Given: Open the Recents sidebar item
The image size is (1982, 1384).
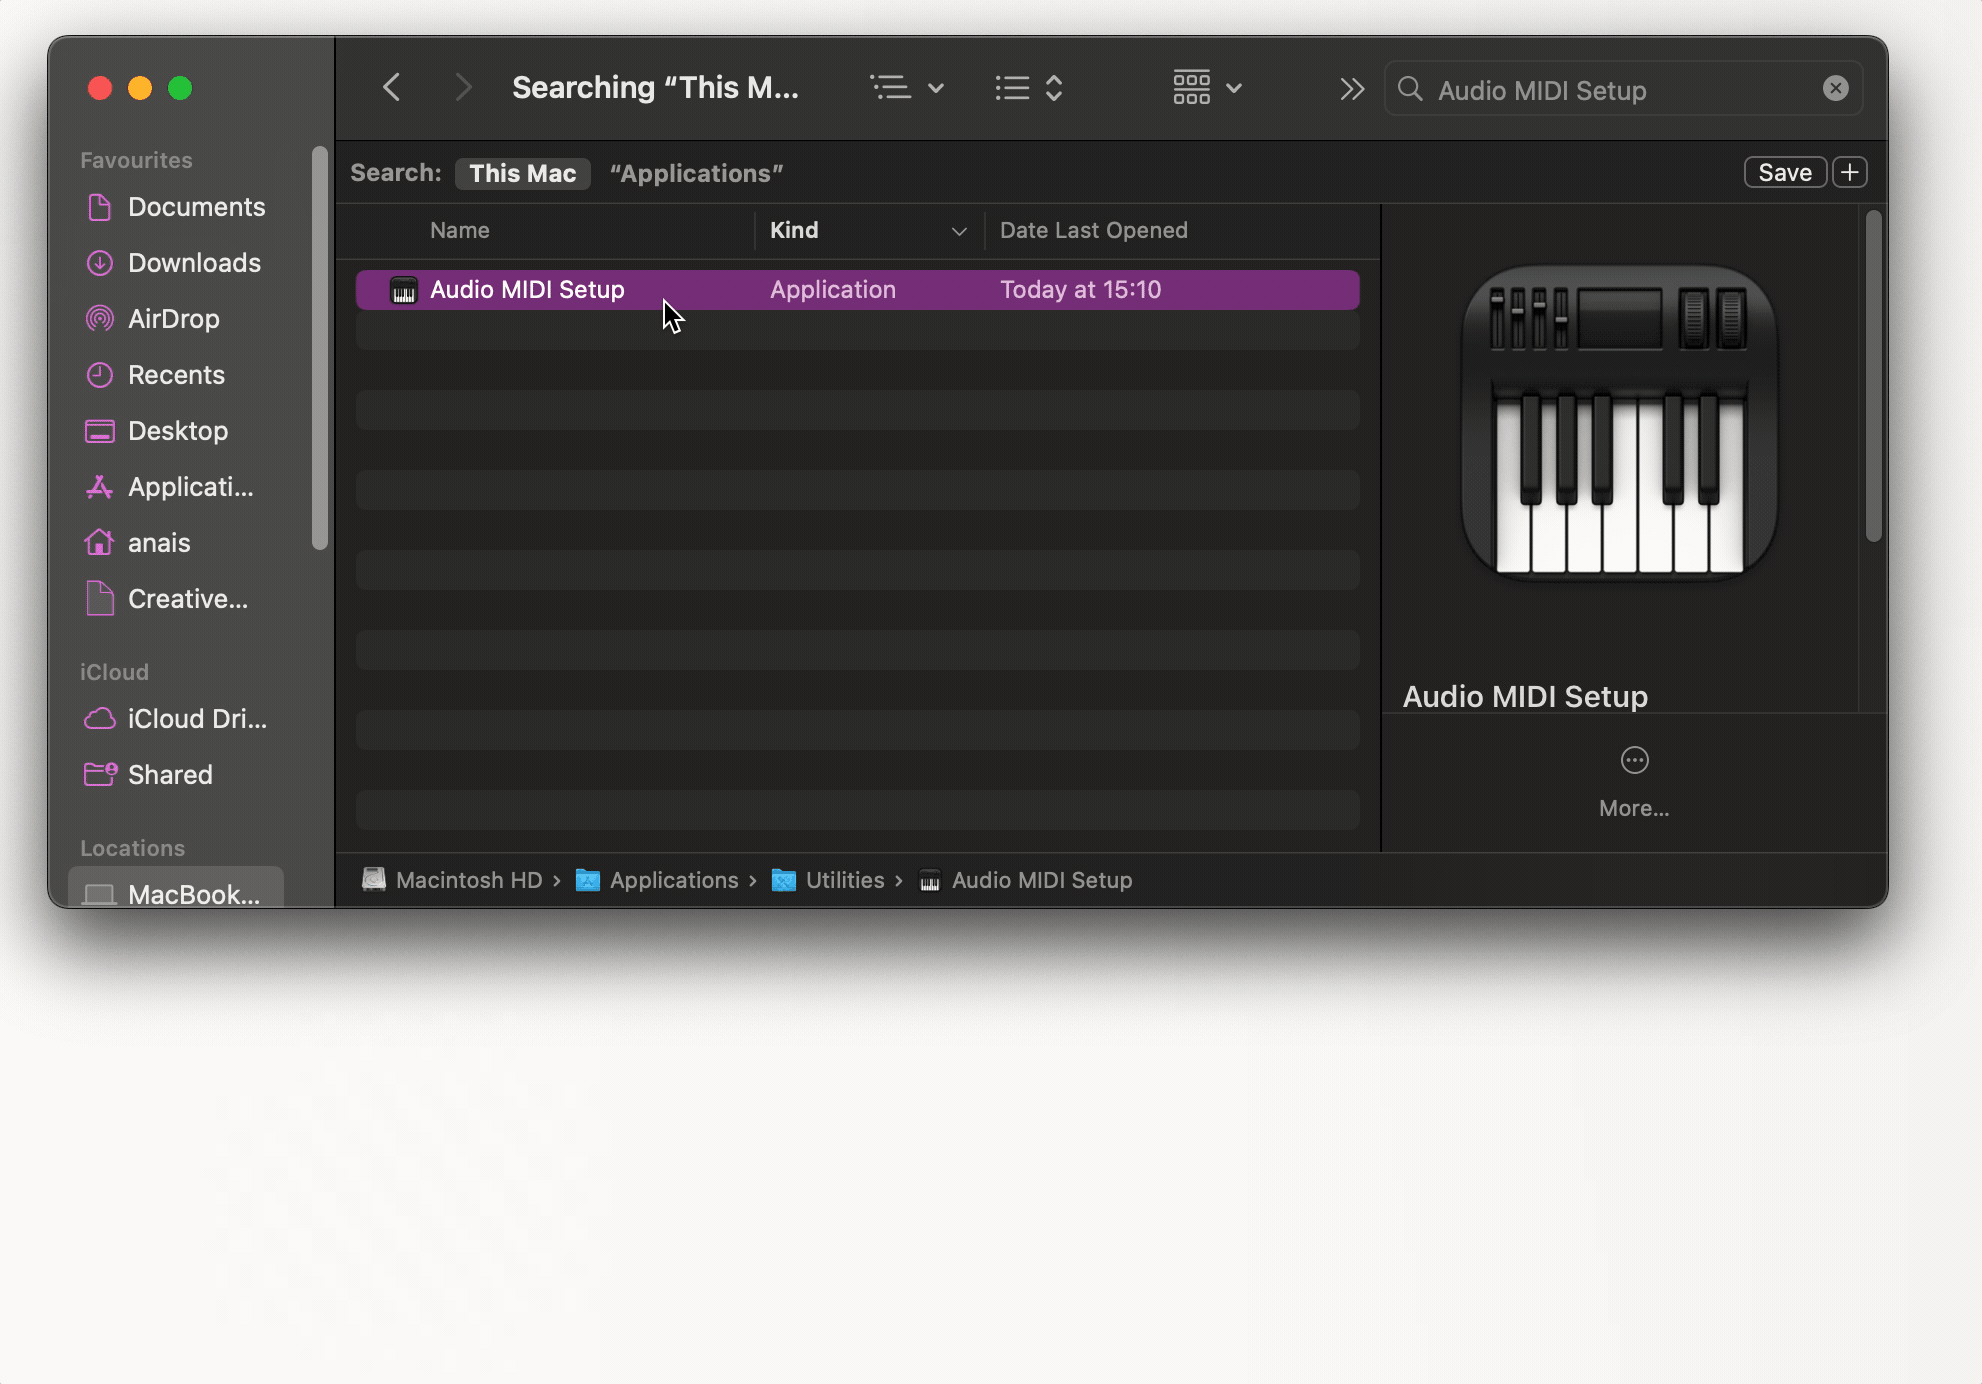Looking at the screenshot, I should point(176,375).
